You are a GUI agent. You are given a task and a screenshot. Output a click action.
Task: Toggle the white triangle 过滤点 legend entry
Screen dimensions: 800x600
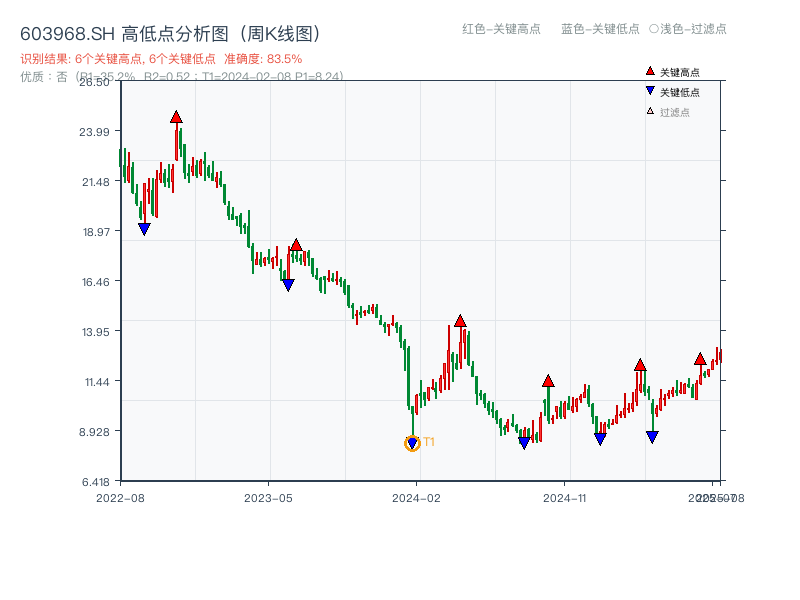(x=650, y=112)
